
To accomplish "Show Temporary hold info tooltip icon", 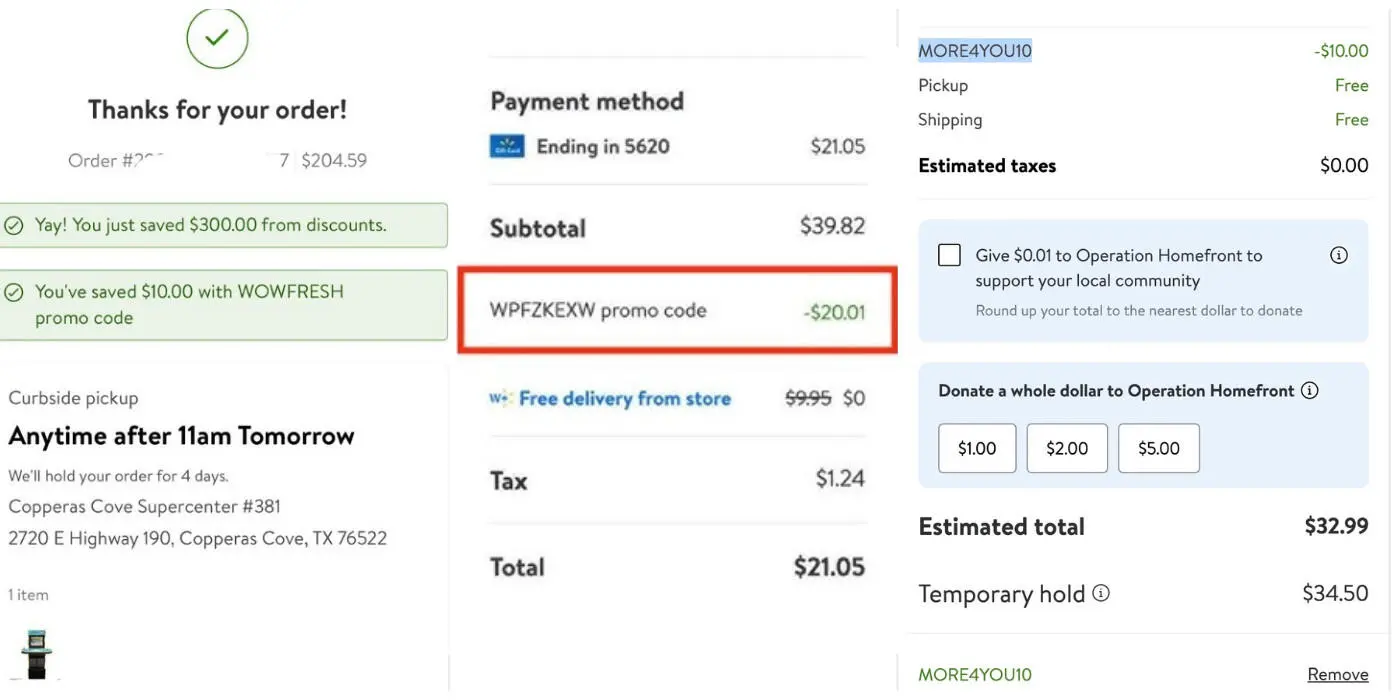I will point(1101,593).
